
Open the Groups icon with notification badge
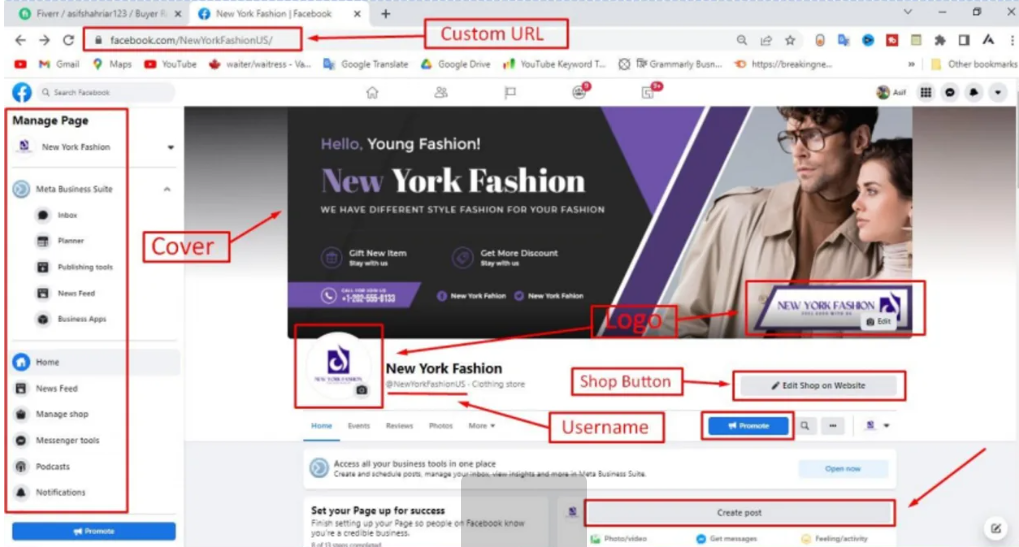579,92
